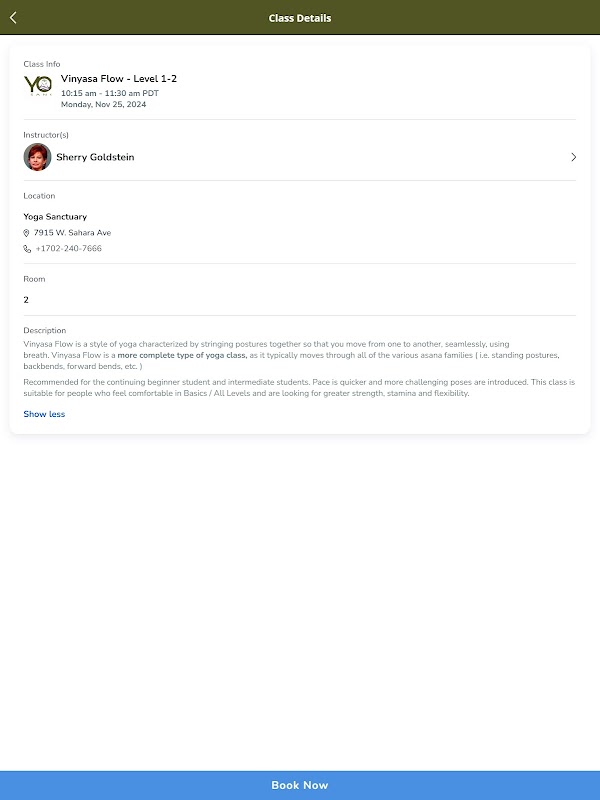
Task: Click the Class Details header title
Action: 300,18
